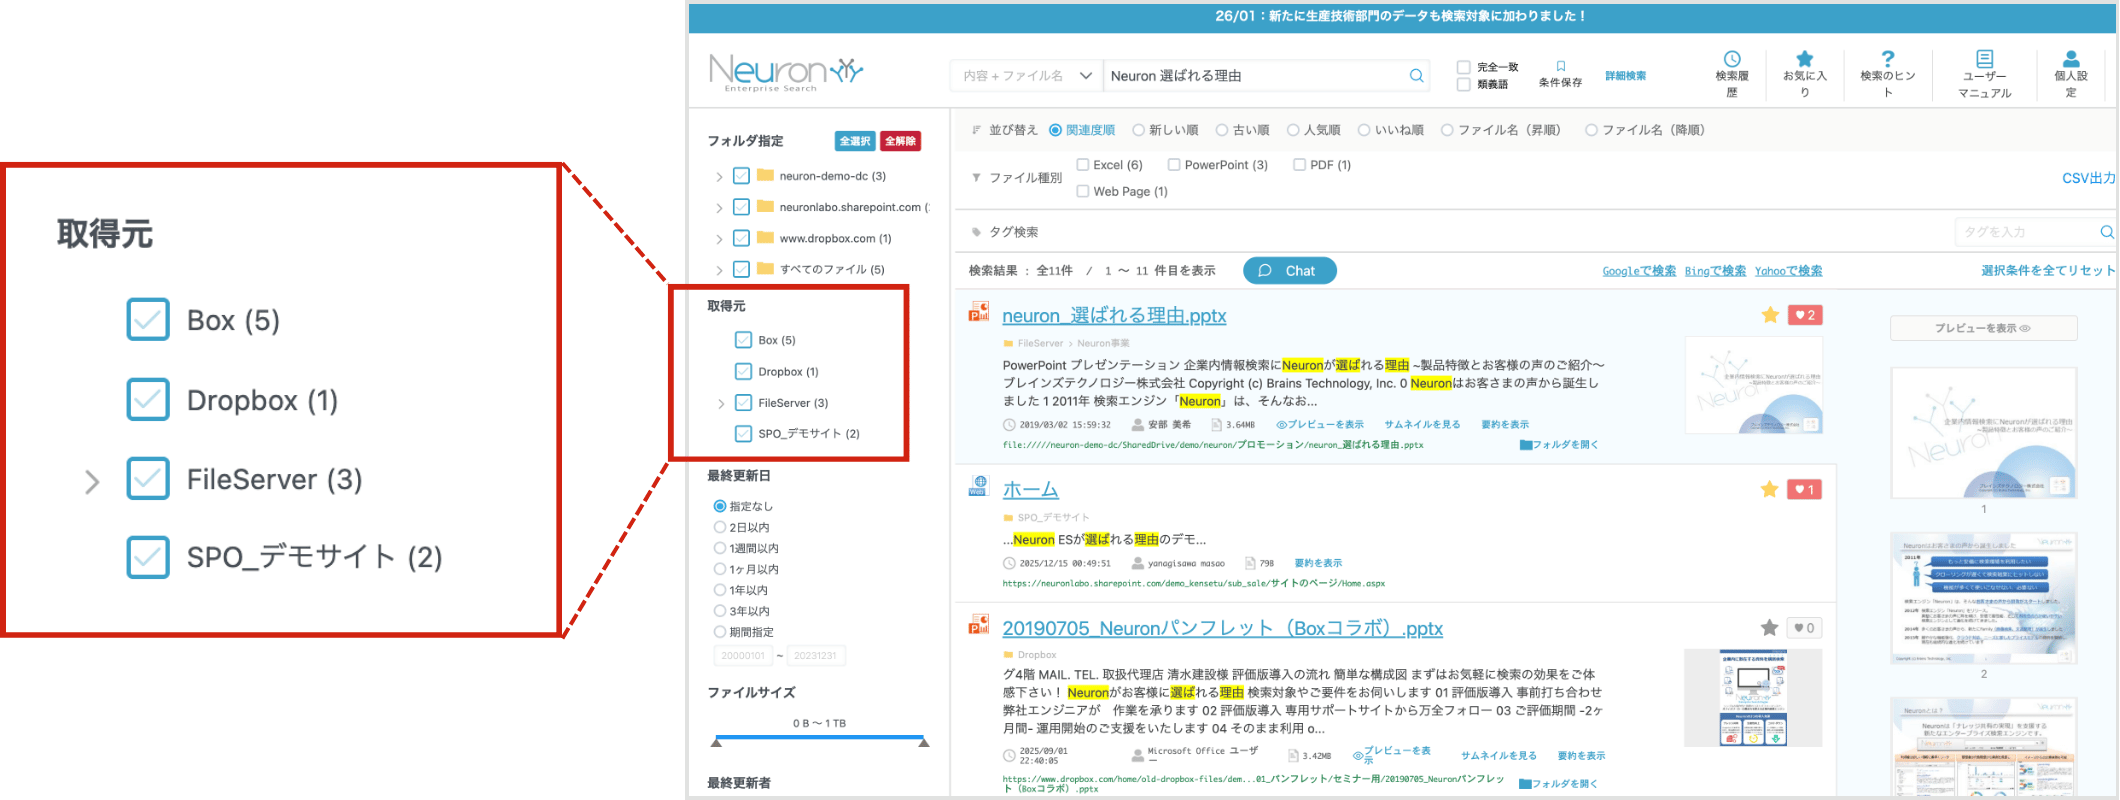The height and width of the screenshot is (800, 2120).
Task: Expand the www.dropbox.com folder tree
Action: 719,239
